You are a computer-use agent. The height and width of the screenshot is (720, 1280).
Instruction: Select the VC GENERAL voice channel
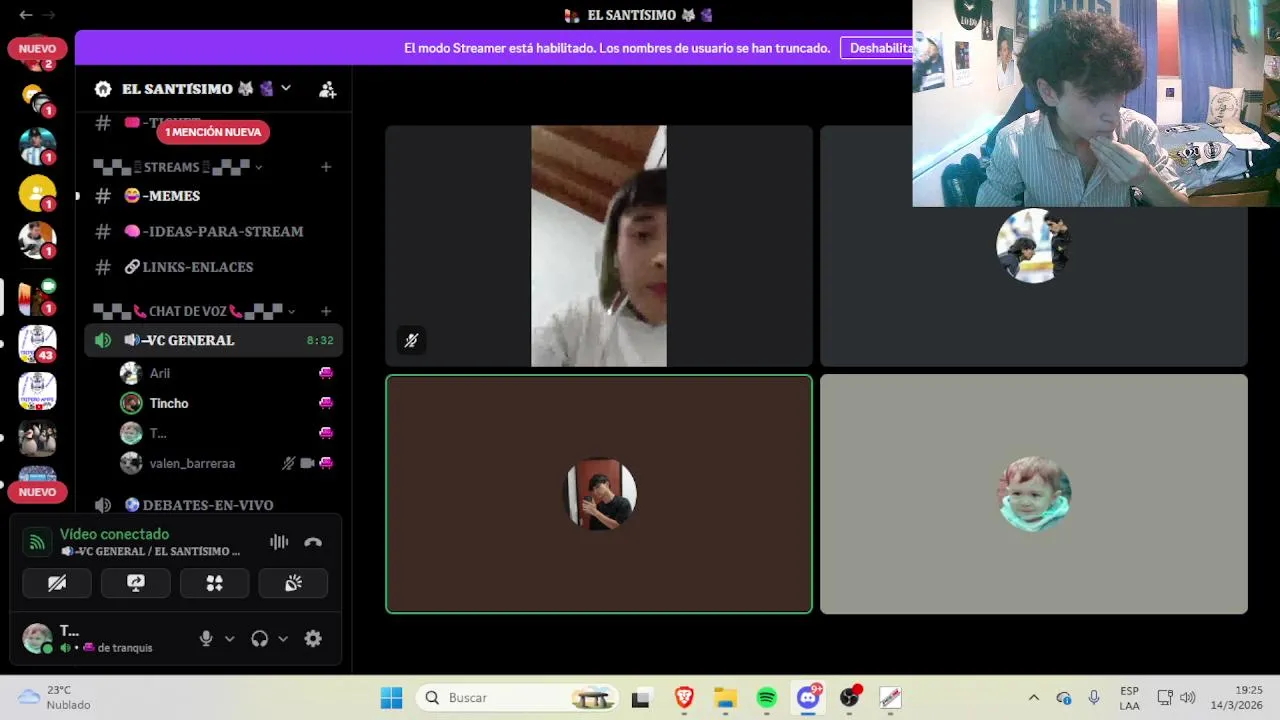[x=213, y=340]
